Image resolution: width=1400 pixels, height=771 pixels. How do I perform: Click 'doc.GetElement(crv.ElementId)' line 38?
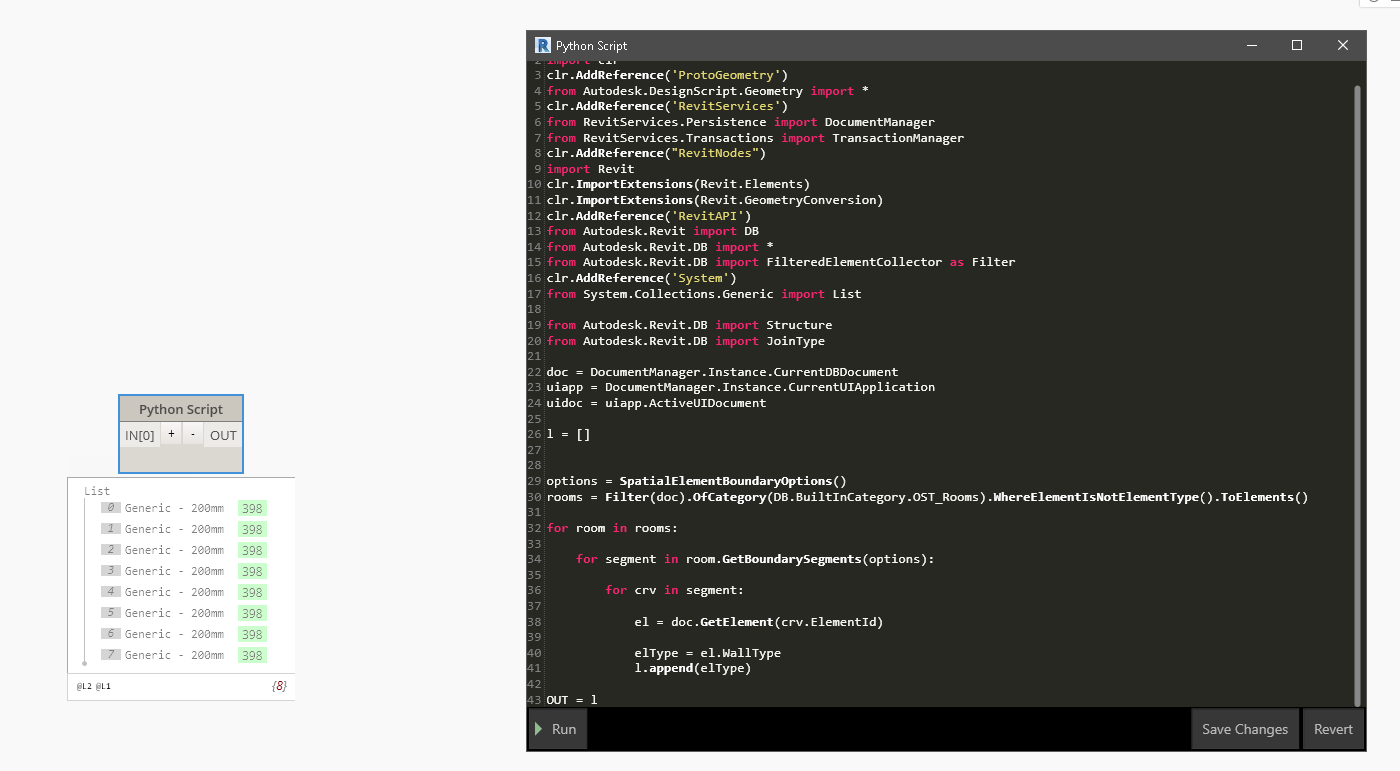pos(777,622)
